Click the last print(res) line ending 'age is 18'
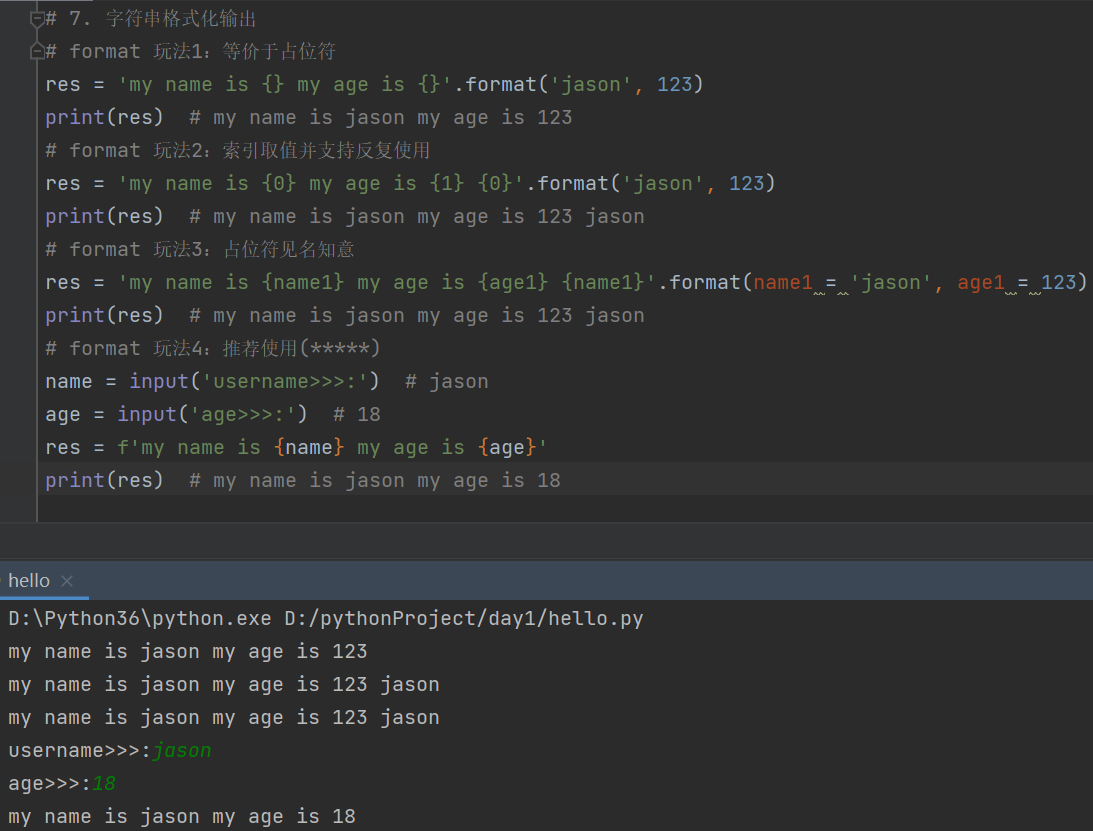This screenshot has height=831, width=1093. (303, 480)
